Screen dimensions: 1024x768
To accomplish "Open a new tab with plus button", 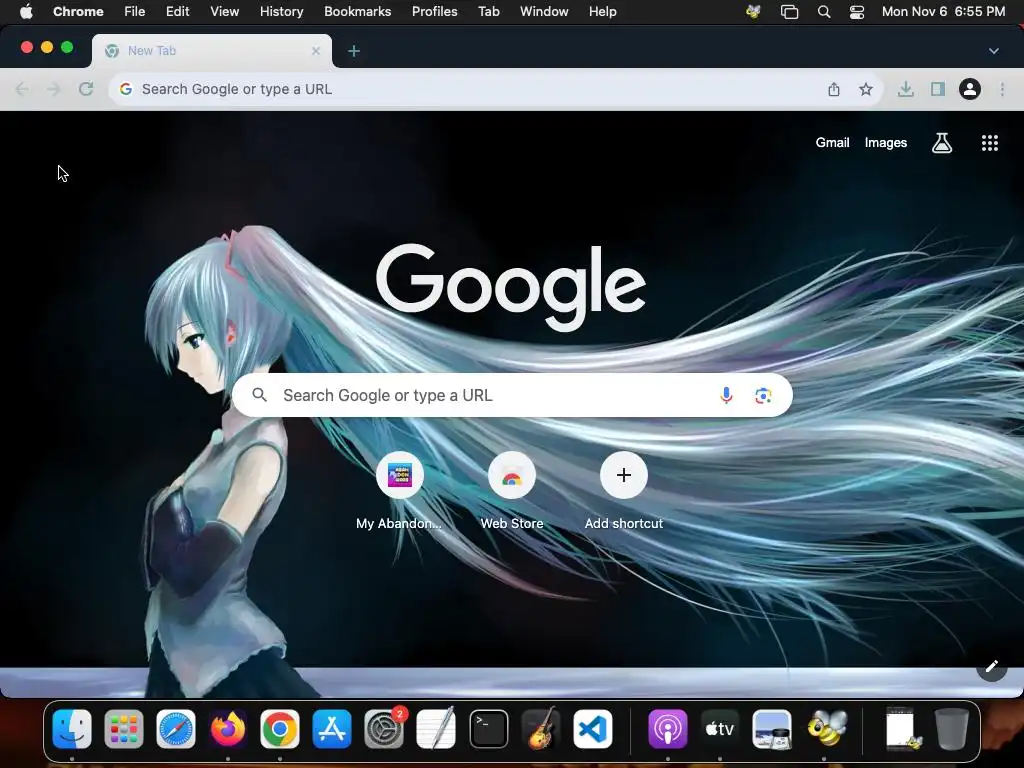I will (x=354, y=51).
